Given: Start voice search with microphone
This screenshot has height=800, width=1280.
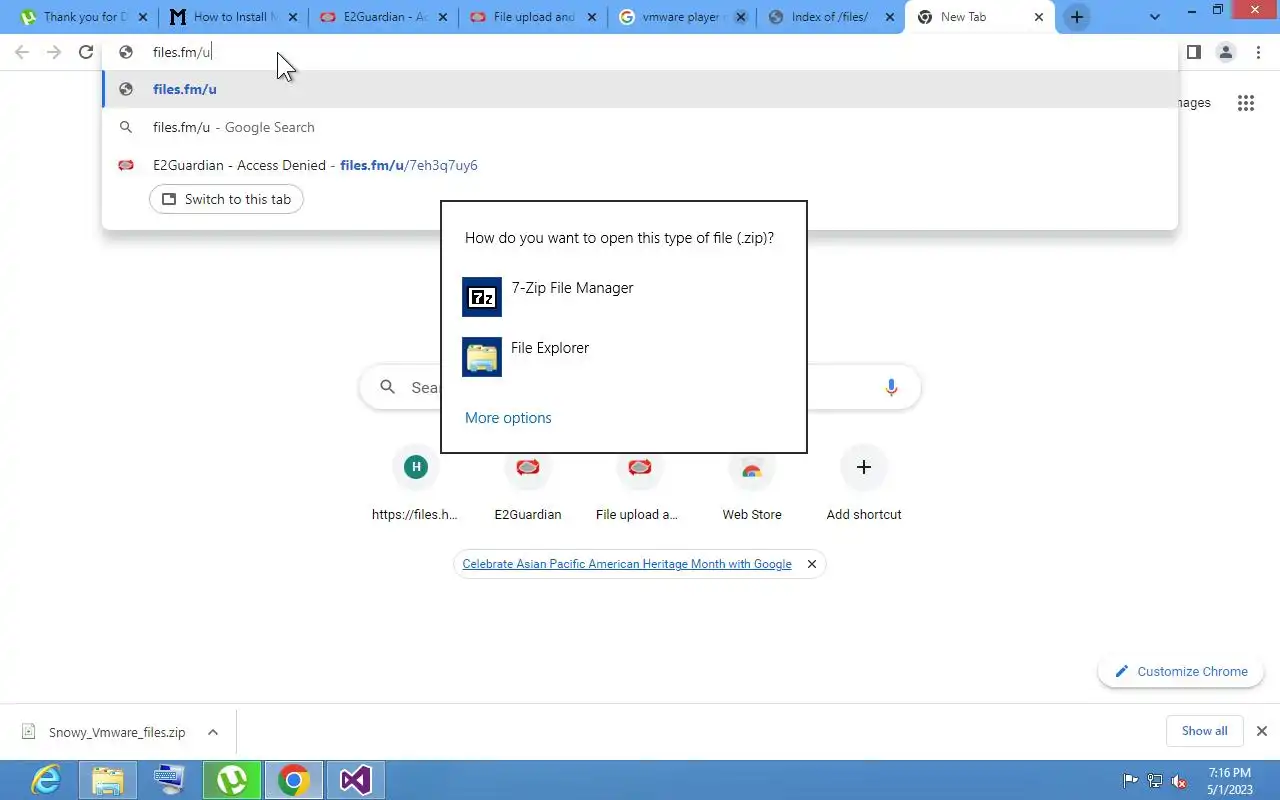Looking at the screenshot, I should click(x=891, y=387).
